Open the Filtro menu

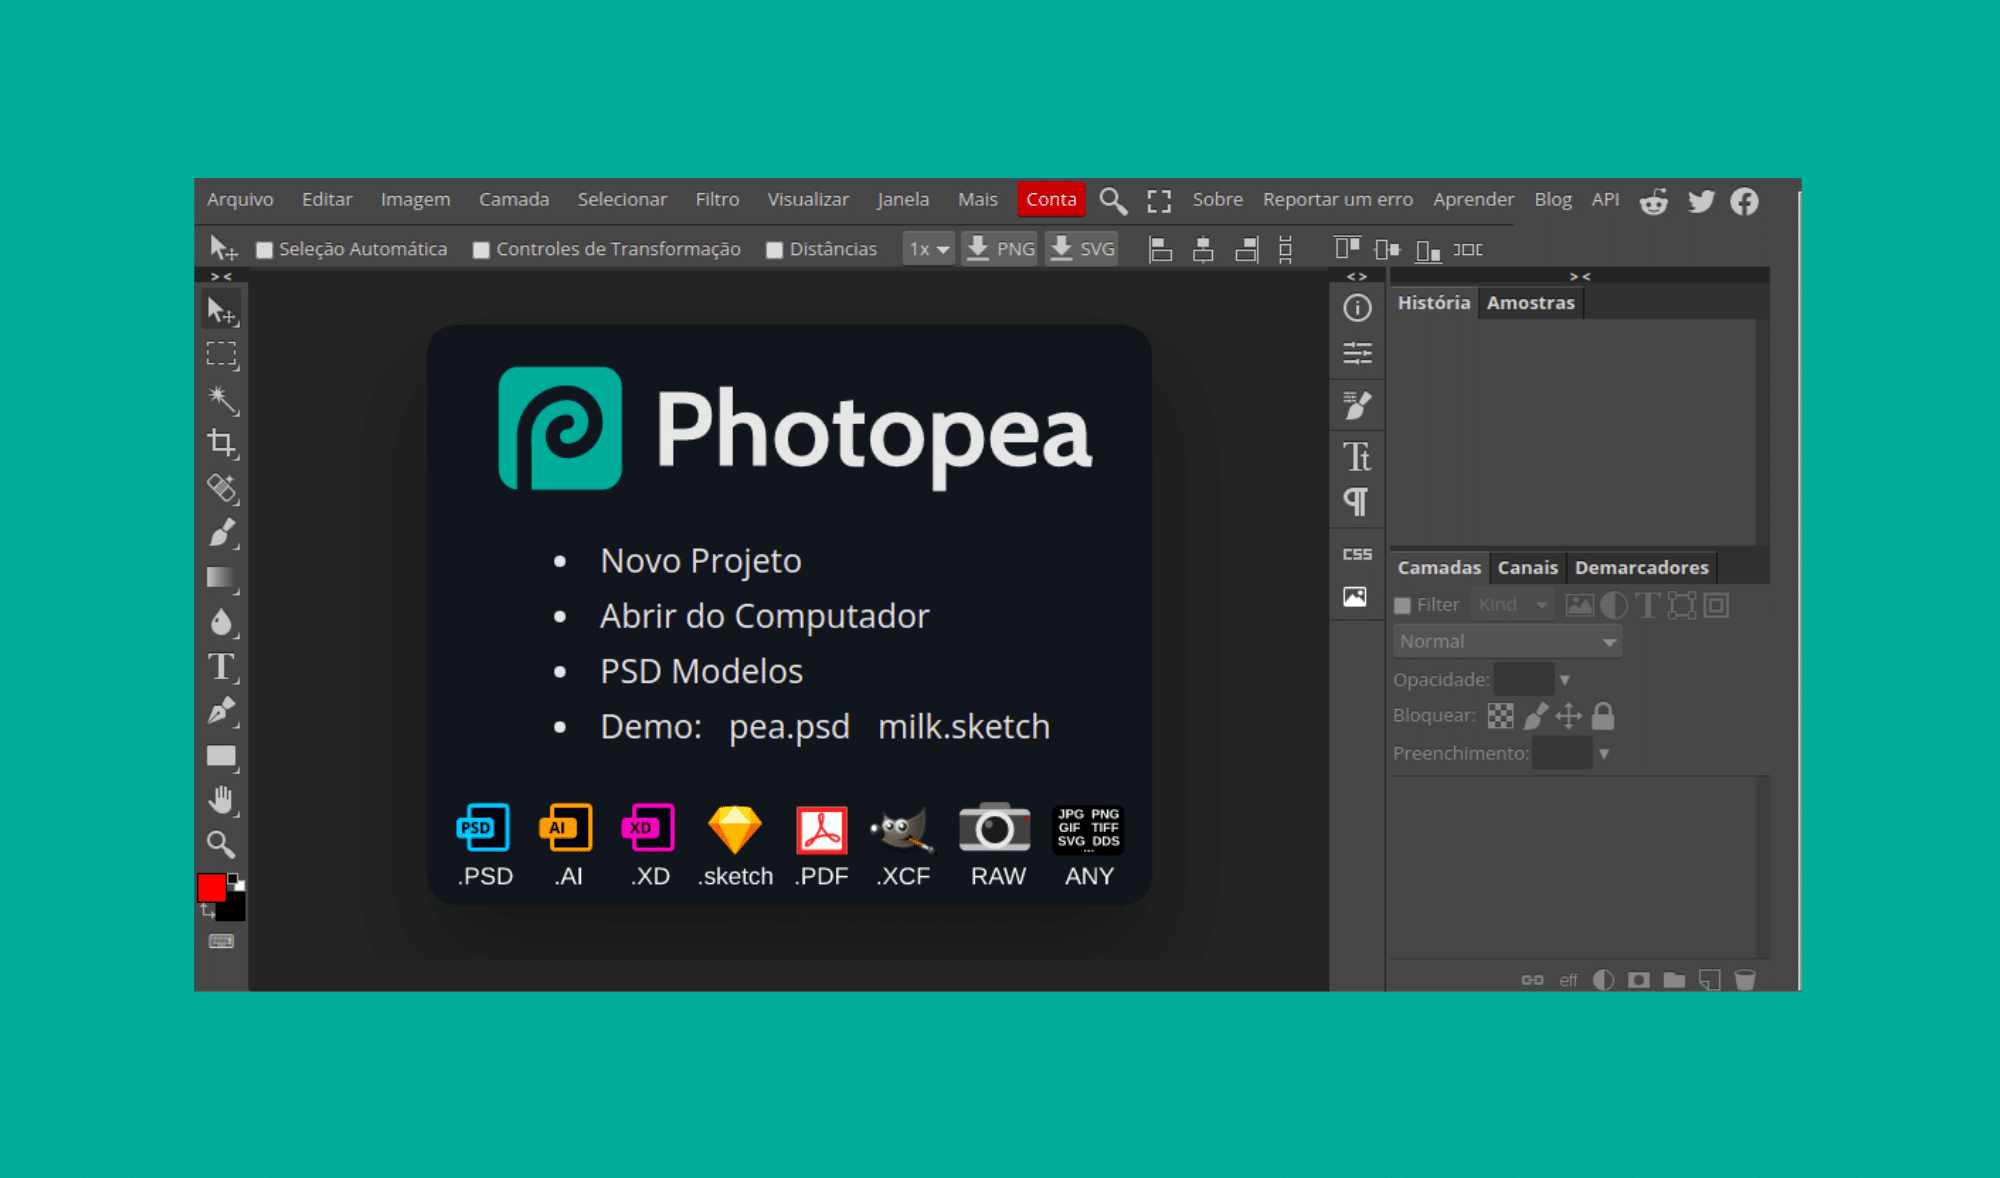click(717, 199)
